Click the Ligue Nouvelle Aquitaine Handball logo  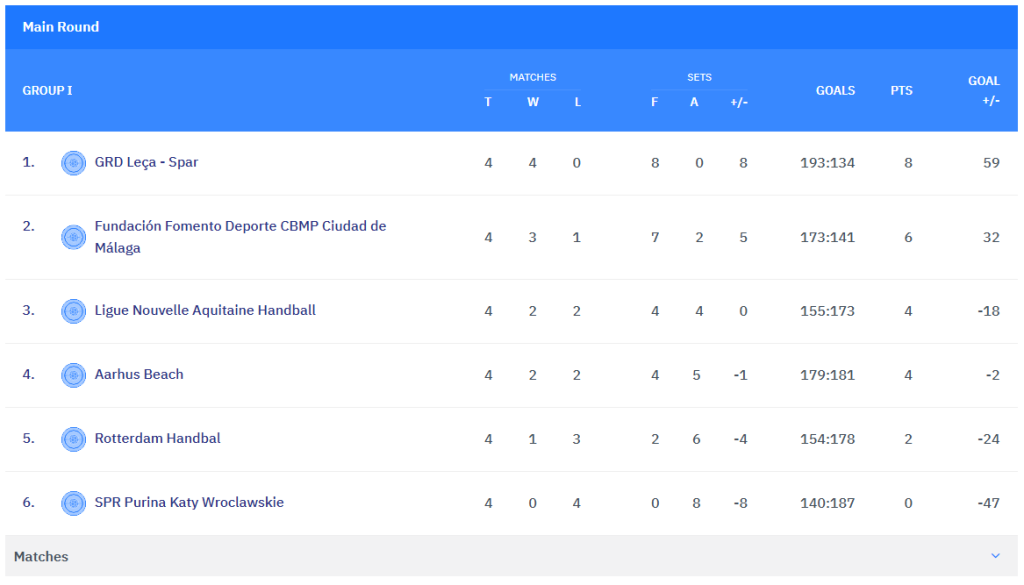(73, 311)
